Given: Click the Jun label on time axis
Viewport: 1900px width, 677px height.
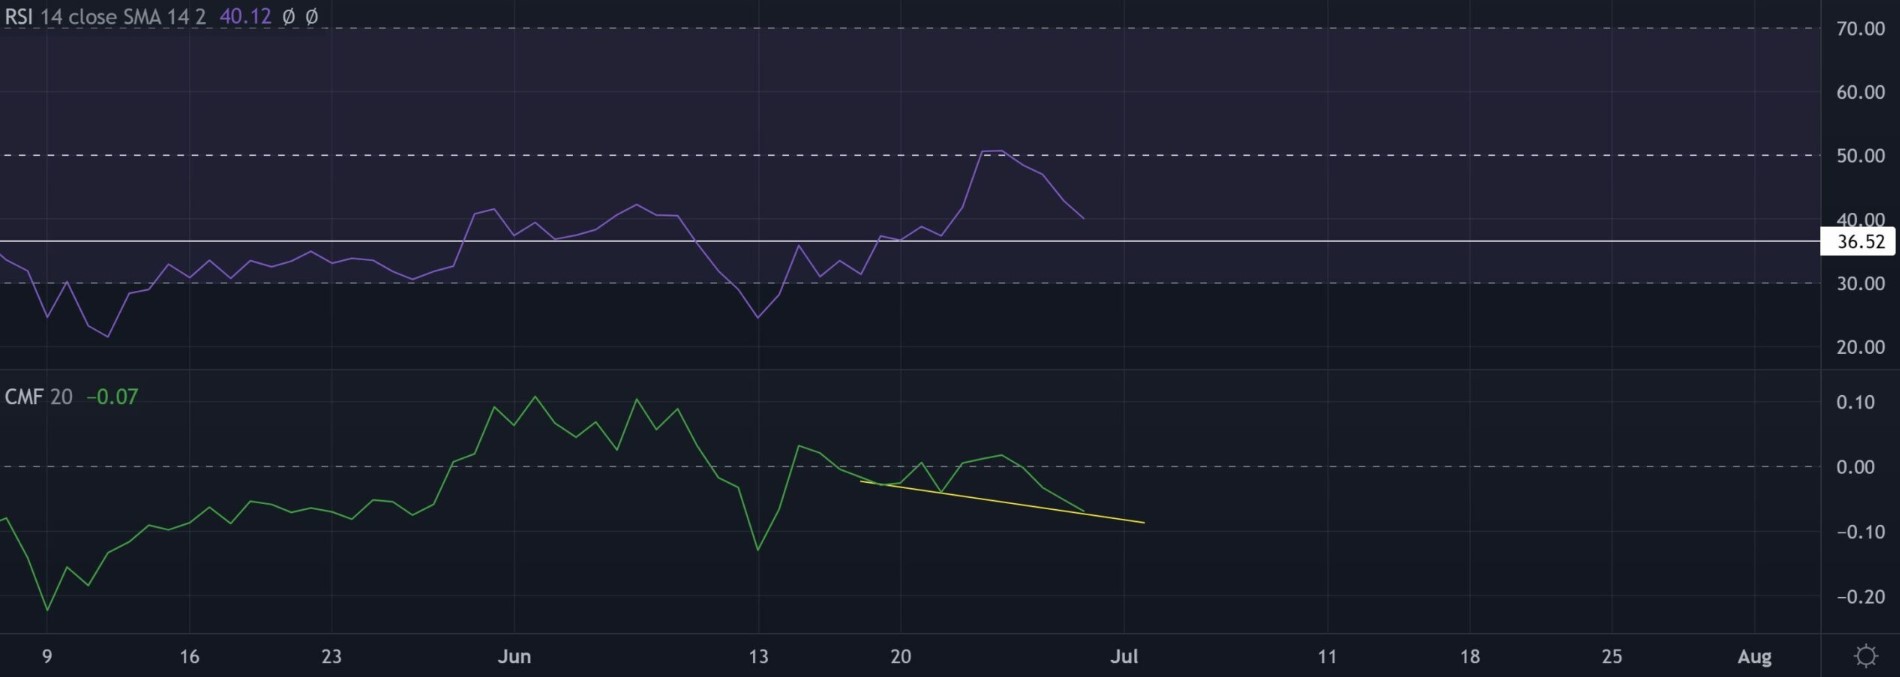Looking at the screenshot, I should coord(514,657).
